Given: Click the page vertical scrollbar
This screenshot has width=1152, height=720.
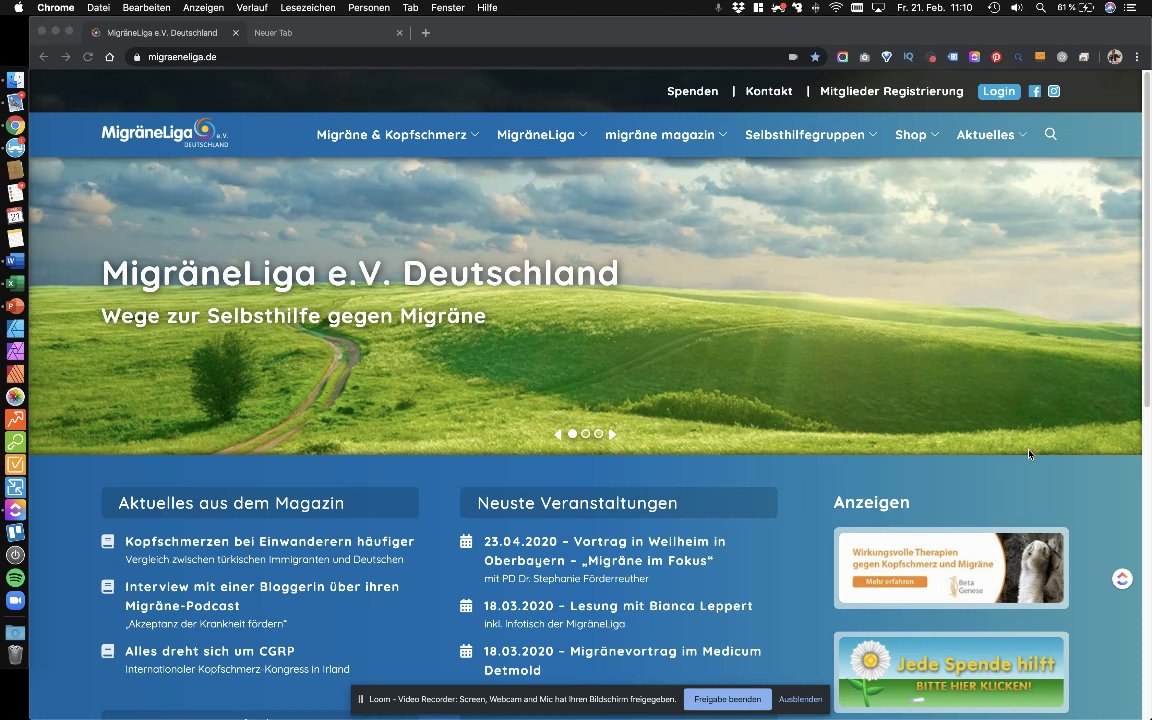Looking at the screenshot, I should tap(1147, 239).
